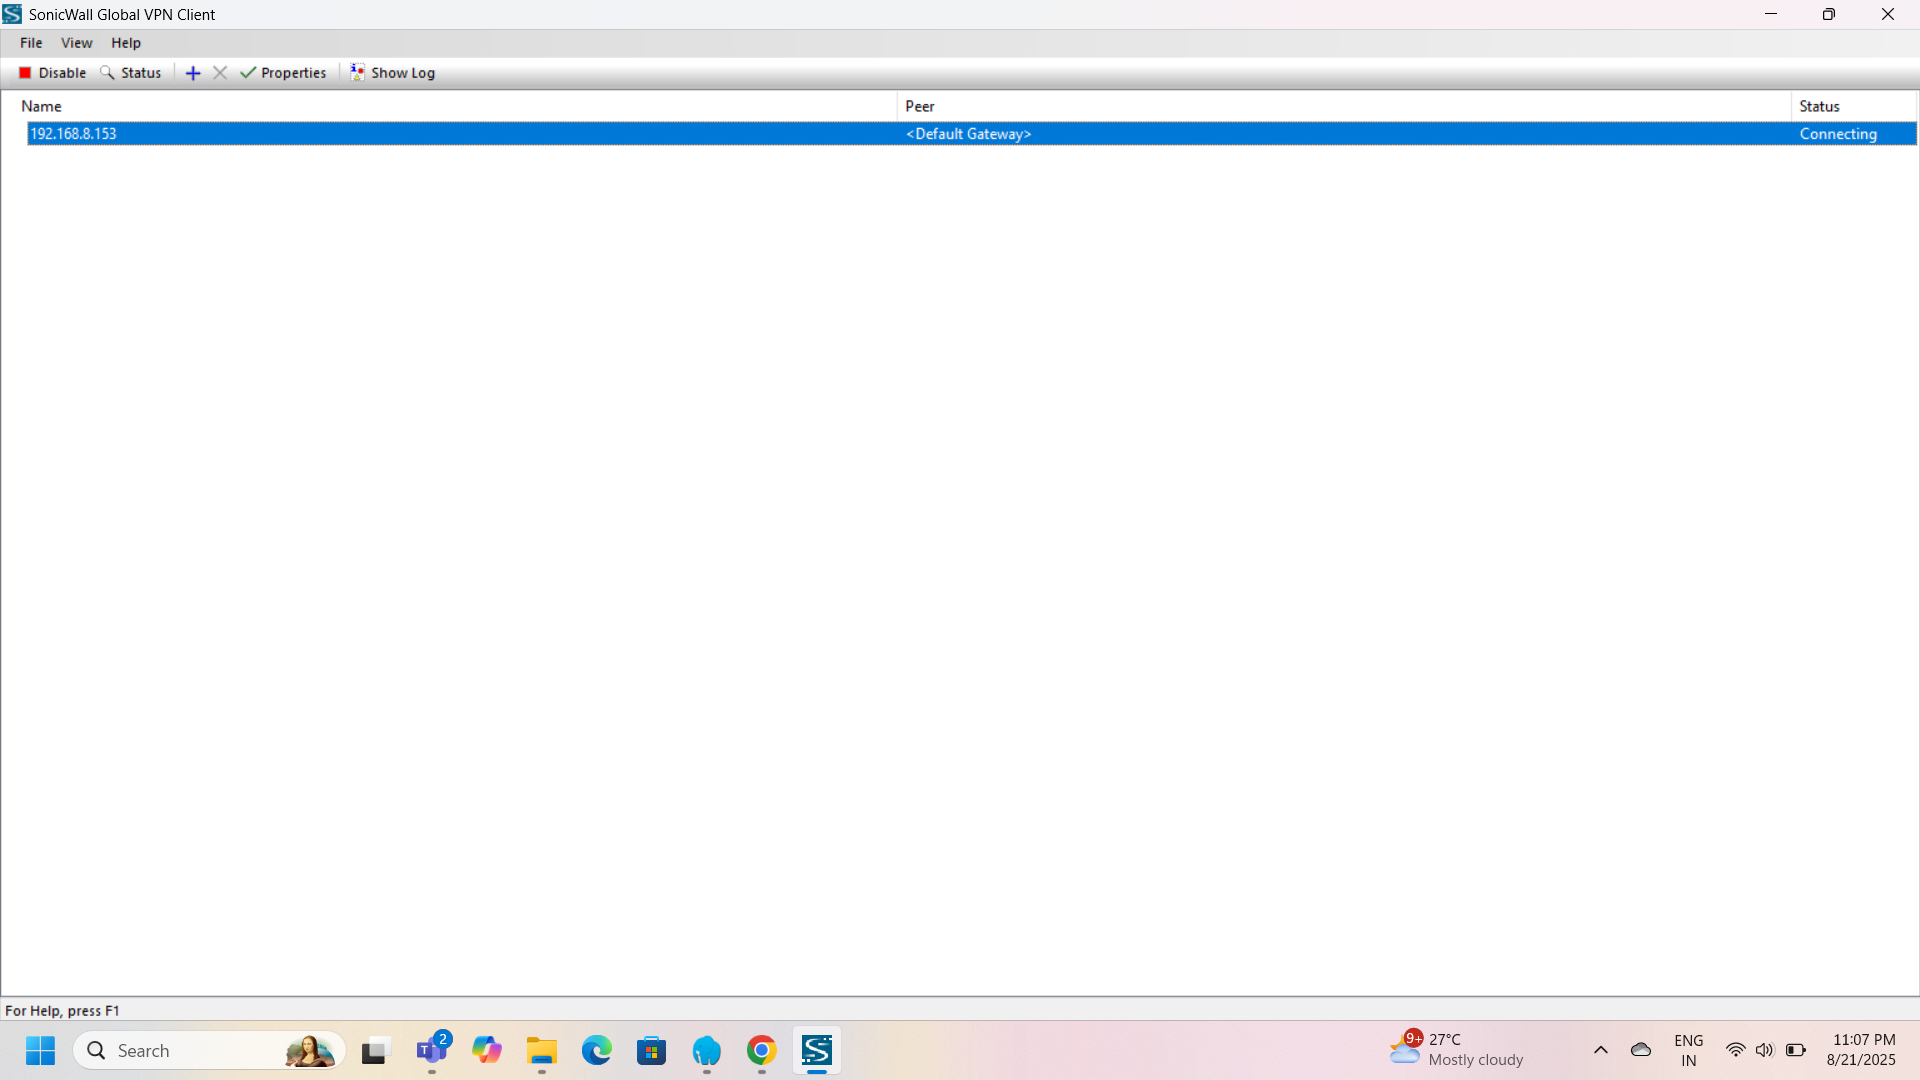Open connection Status magnifier tool
The height and width of the screenshot is (1080, 1920).
click(x=107, y=73)
